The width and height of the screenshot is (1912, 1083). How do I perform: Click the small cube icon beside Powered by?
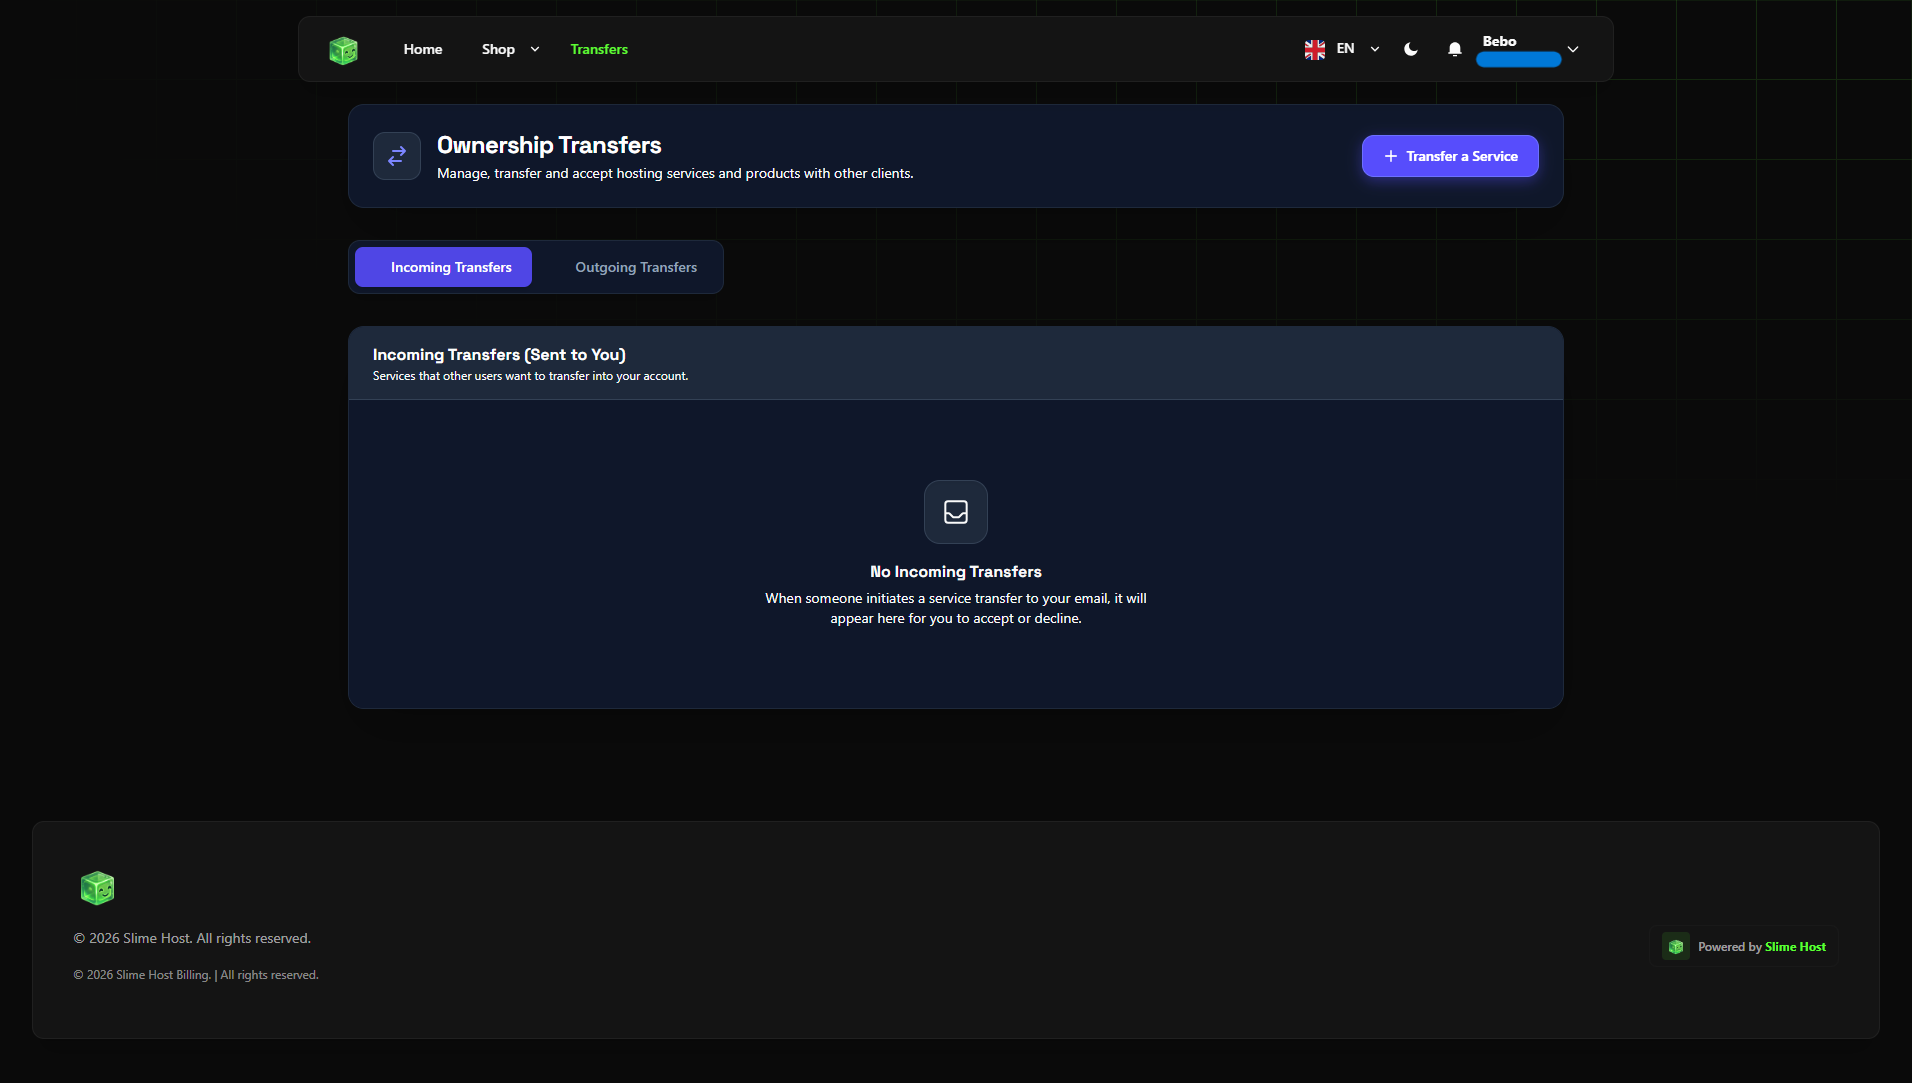coord(1676,947)
